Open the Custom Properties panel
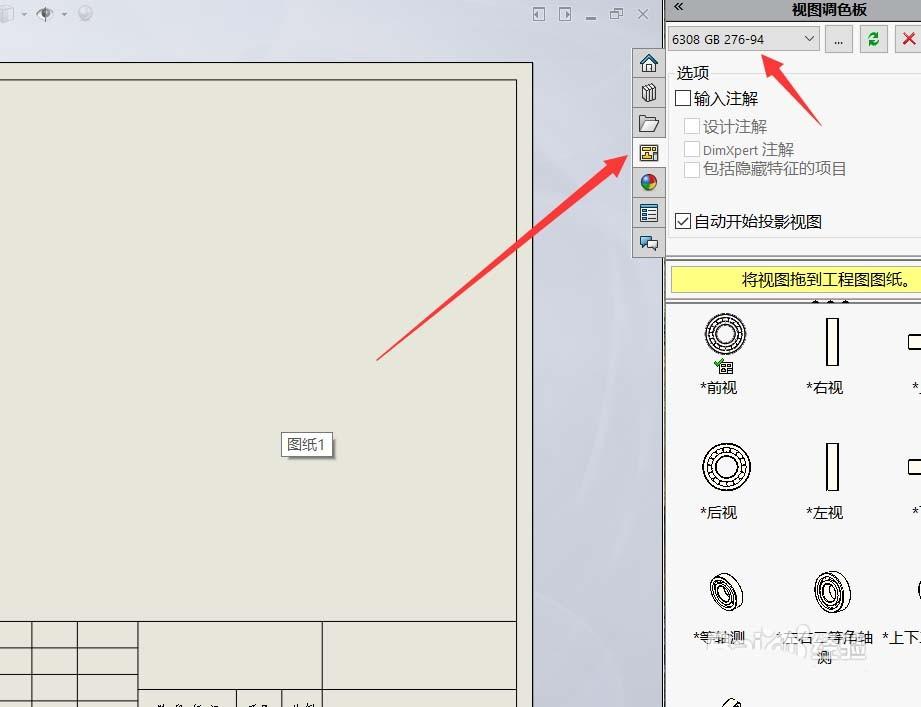 [649, 213]
